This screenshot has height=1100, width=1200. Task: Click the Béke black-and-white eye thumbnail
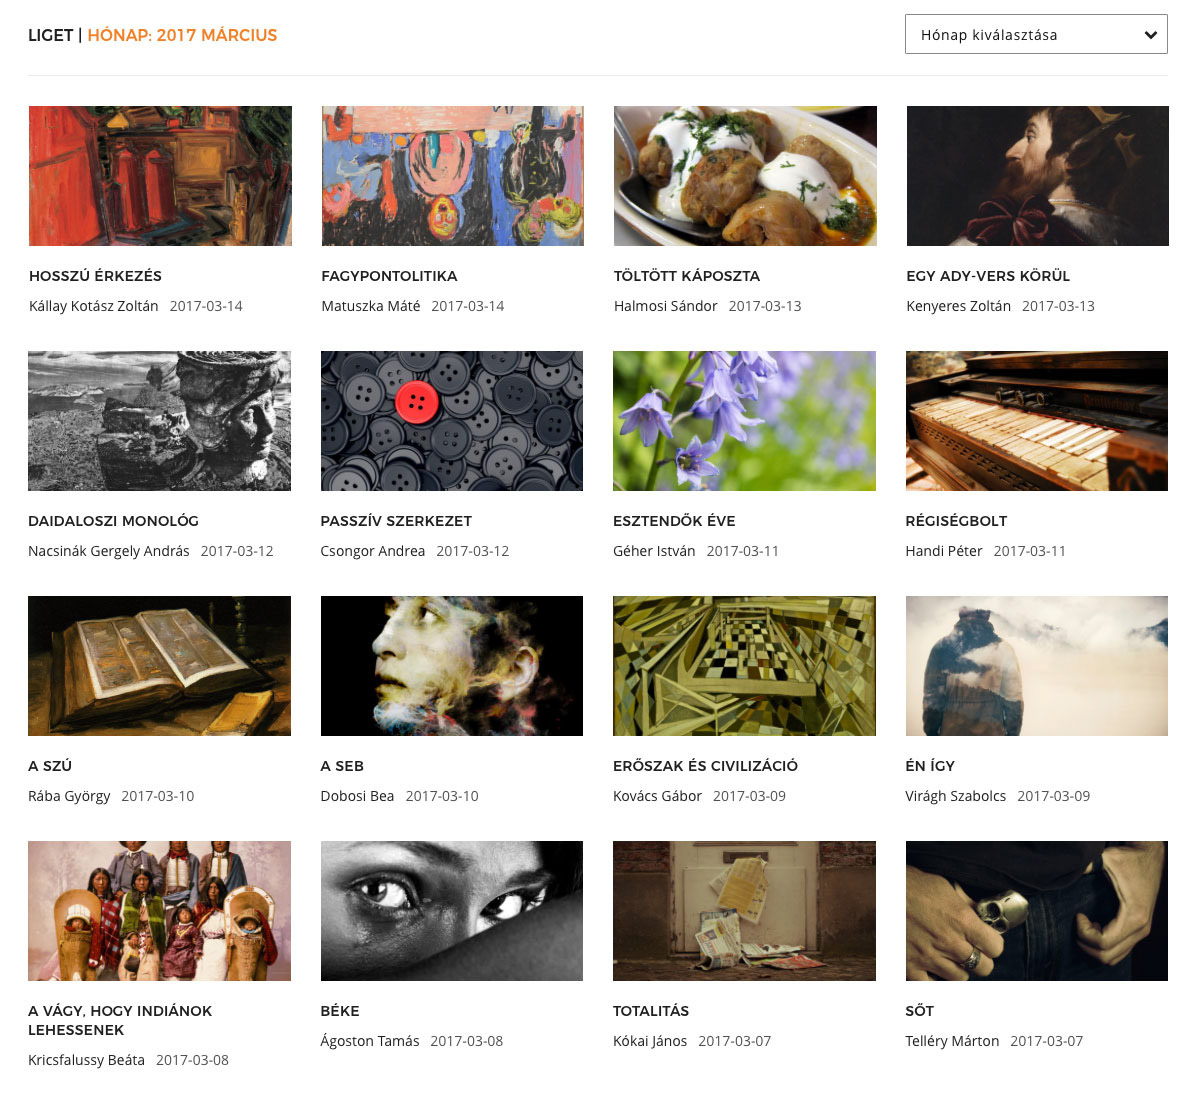452,911
